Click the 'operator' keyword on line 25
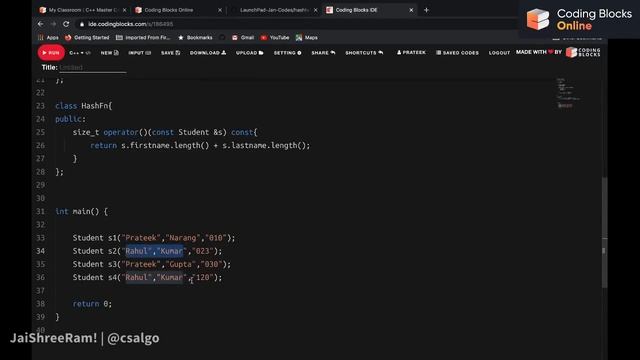The width and height of the screenshot is (640, 360). coord(121,132)
